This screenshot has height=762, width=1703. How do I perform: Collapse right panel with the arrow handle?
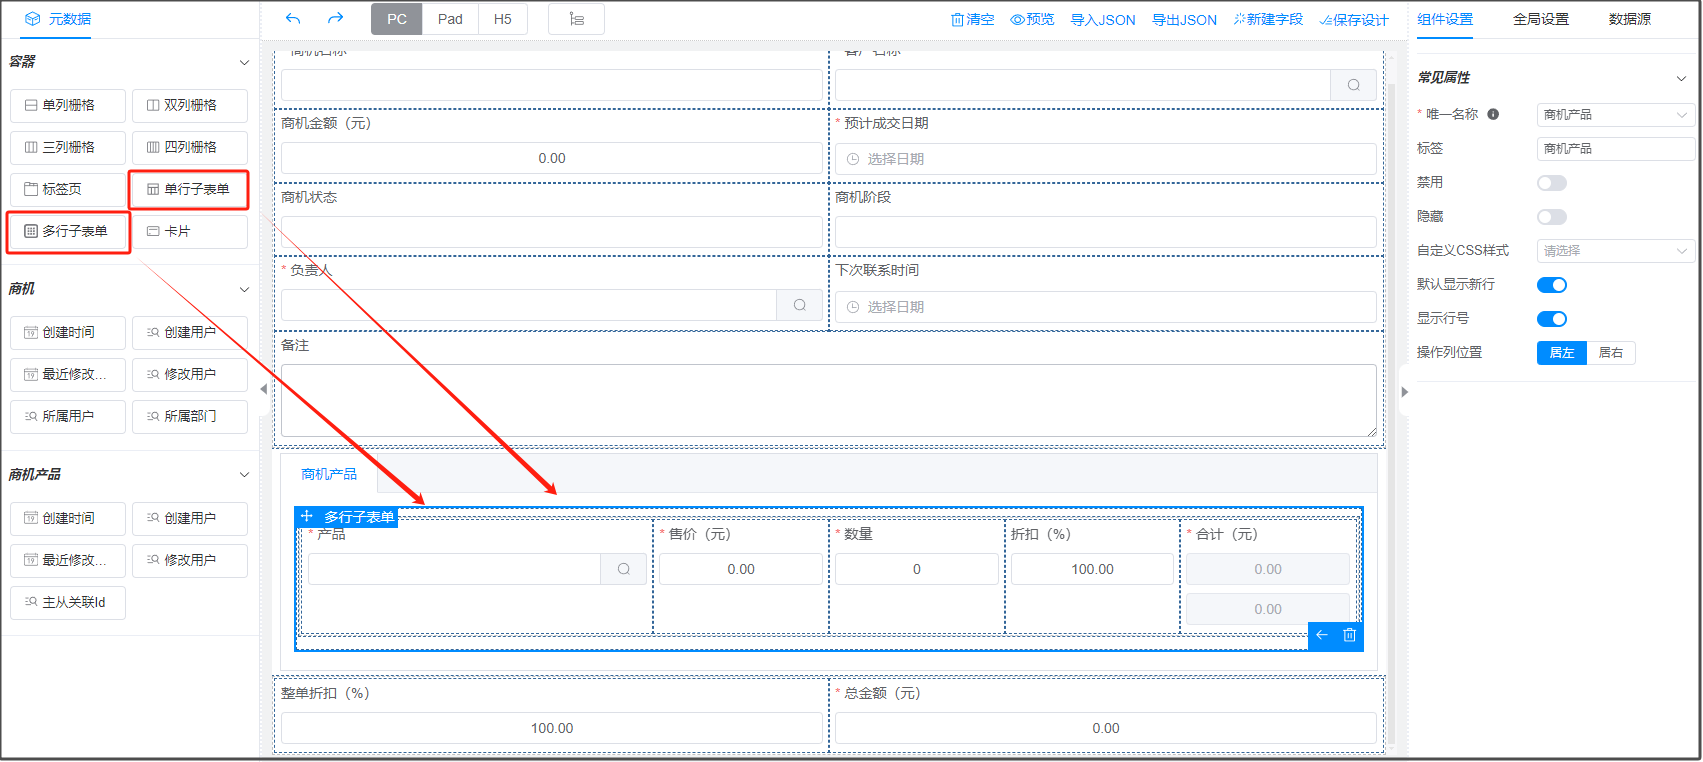[x=1404, y=392]
